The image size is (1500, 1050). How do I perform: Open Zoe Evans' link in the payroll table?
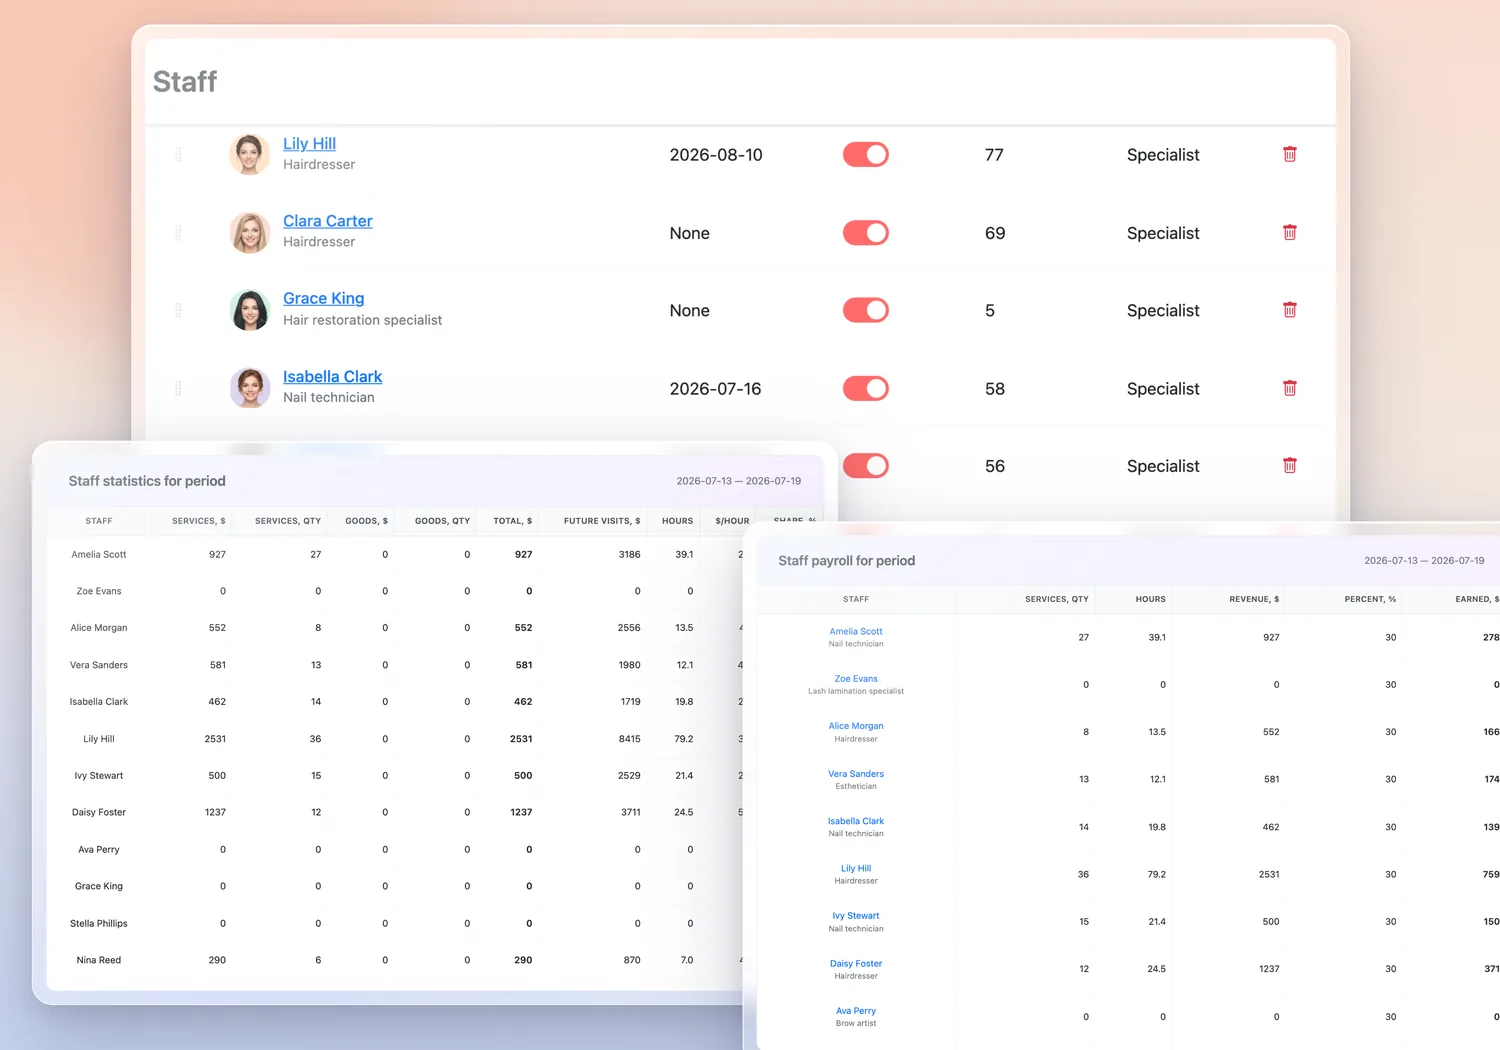[x=856, y=678]
